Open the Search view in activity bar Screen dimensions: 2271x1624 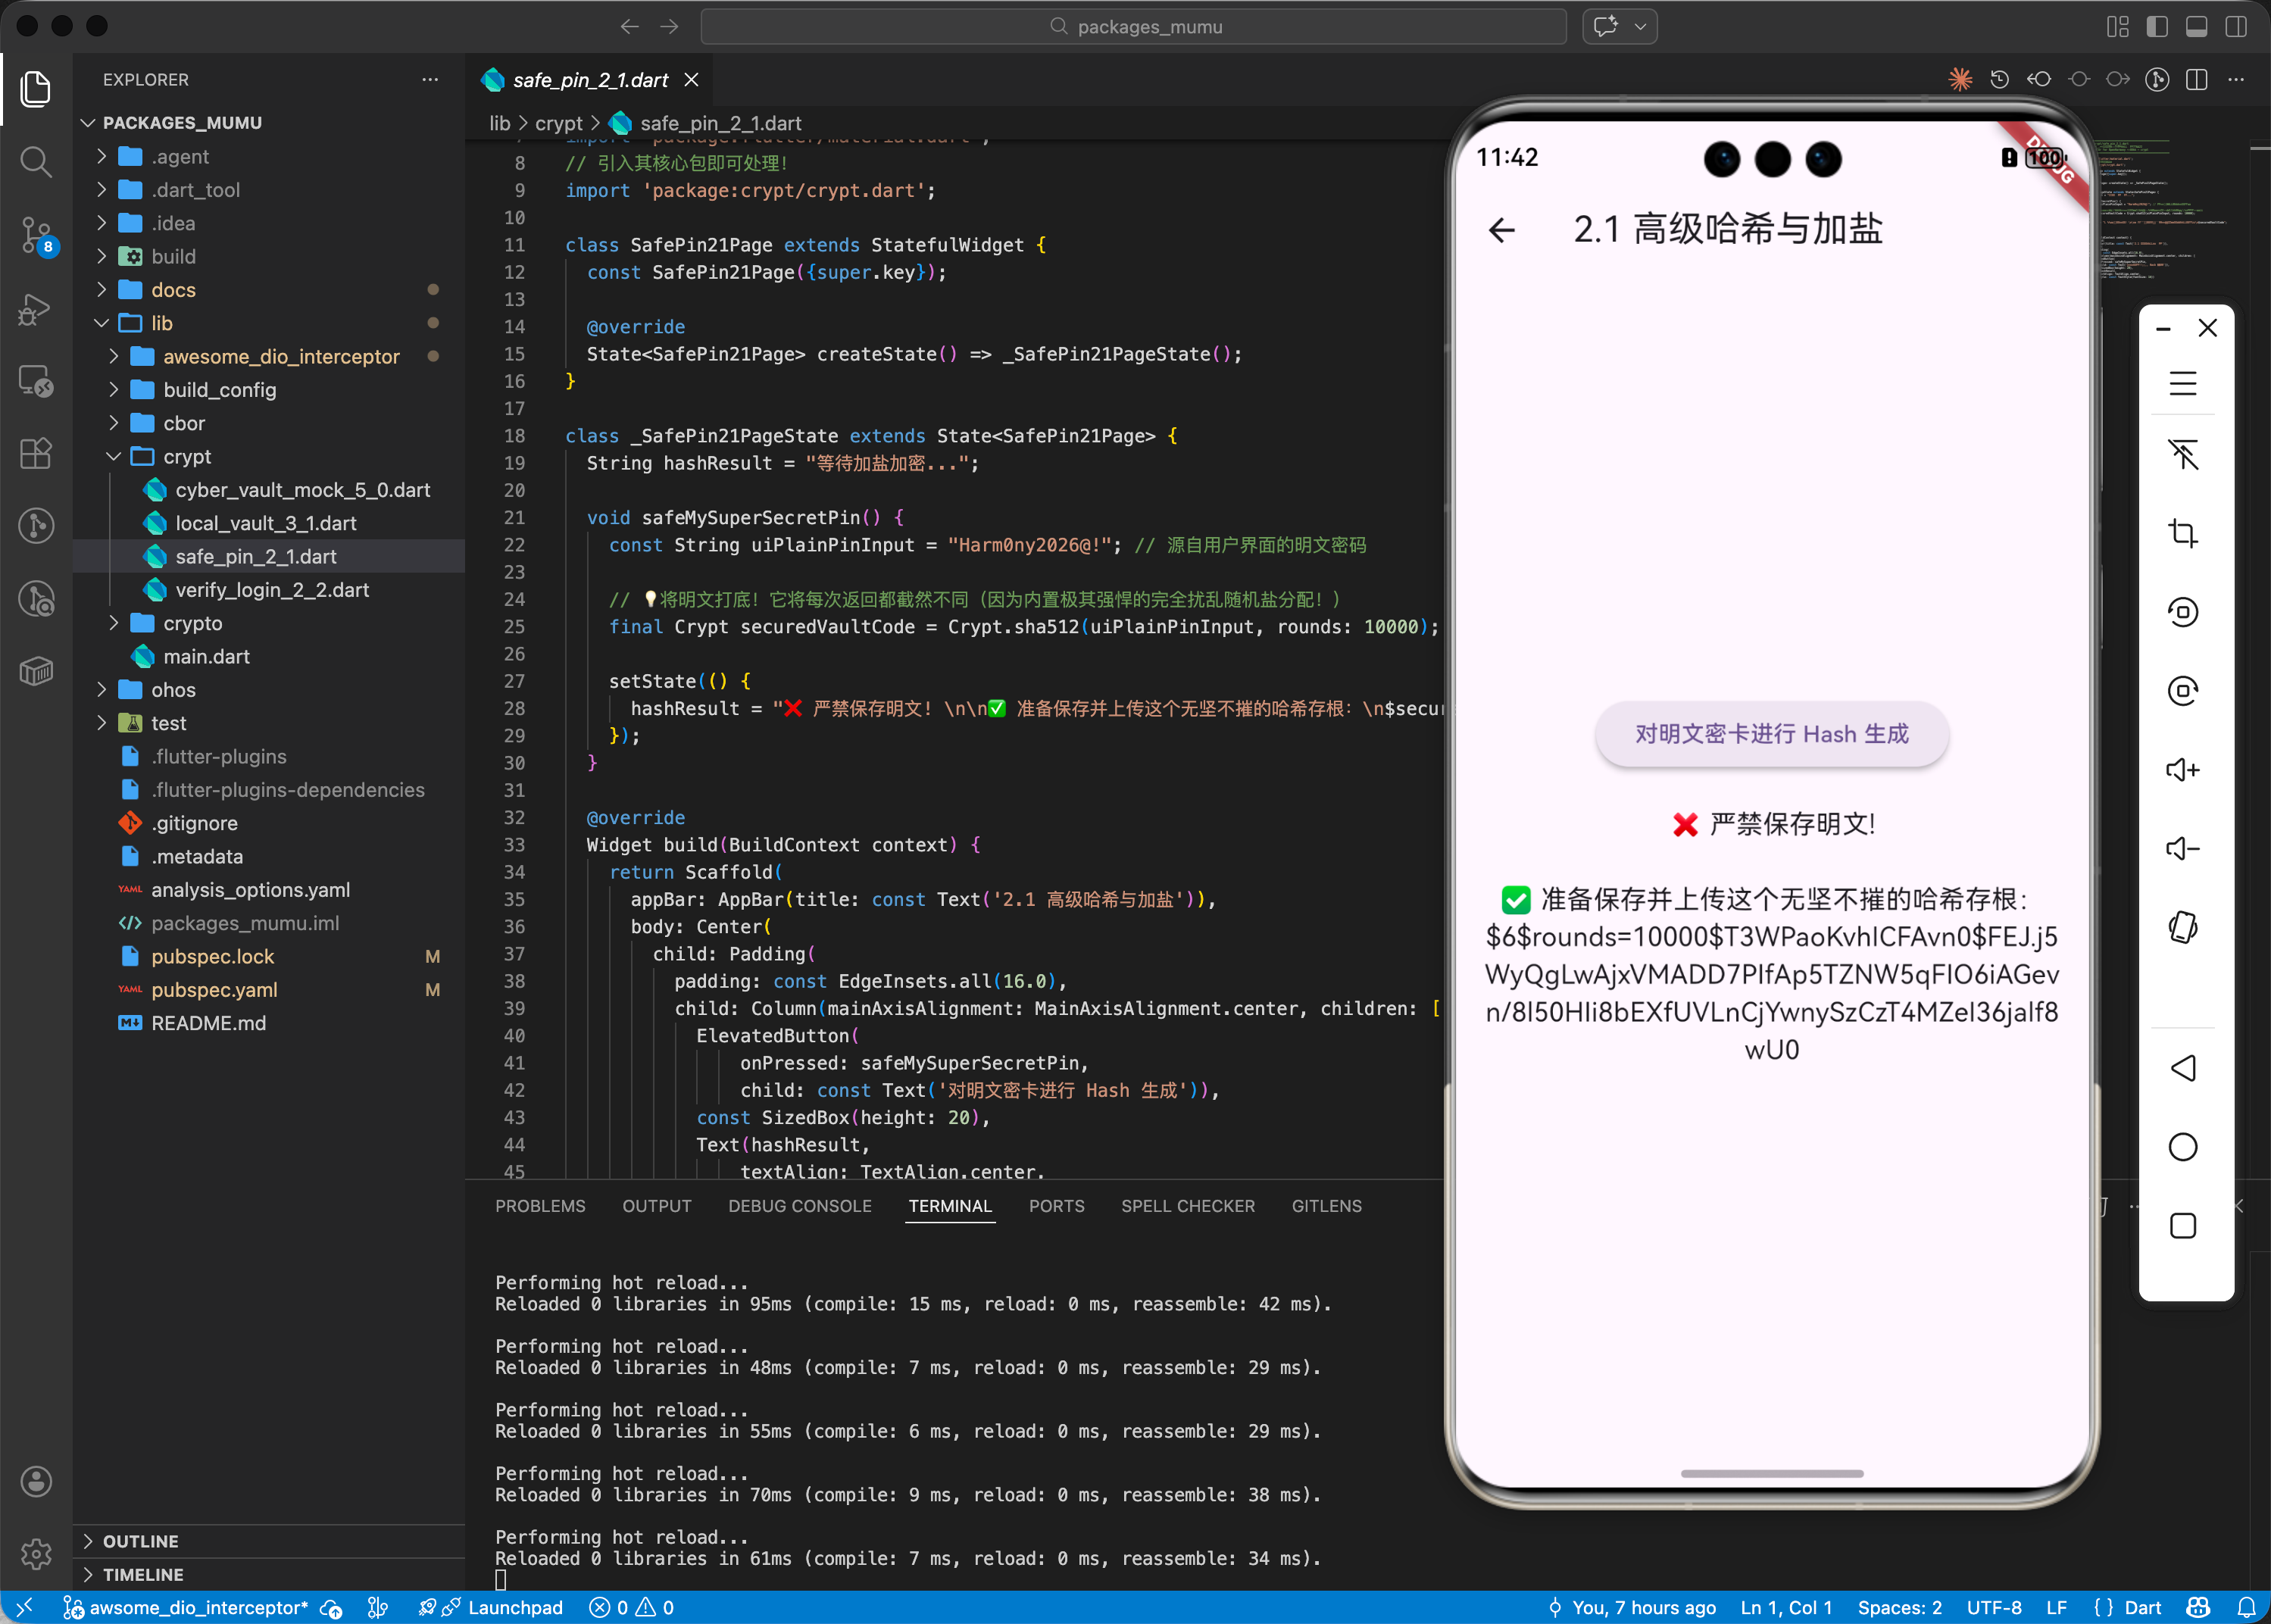pyautogui.click(x=36, y=162)
